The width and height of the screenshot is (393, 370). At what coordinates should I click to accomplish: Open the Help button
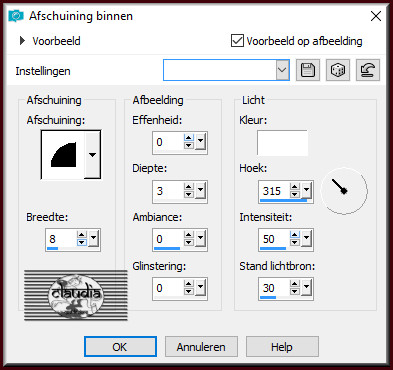click(x=282, y=347)
